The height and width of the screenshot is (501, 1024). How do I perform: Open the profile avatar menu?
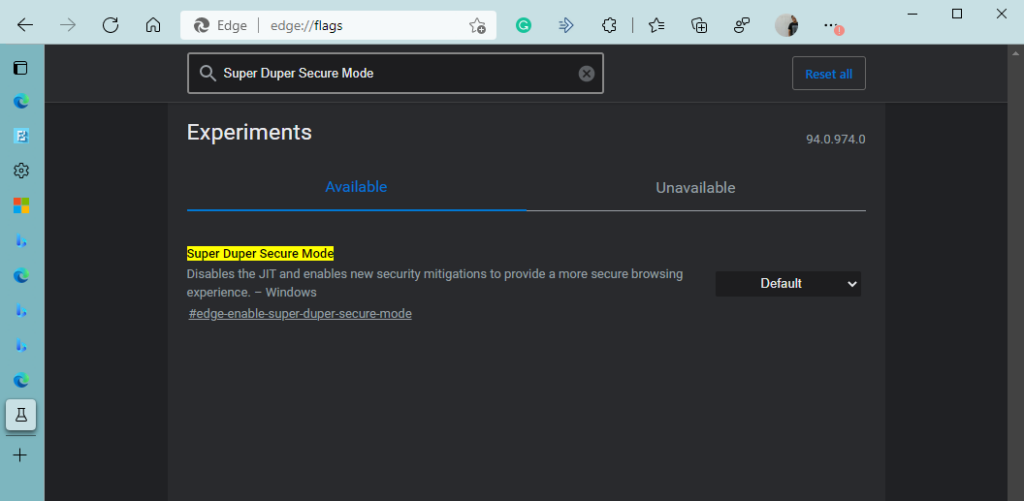pyautogui.click(x=786, y=25)
